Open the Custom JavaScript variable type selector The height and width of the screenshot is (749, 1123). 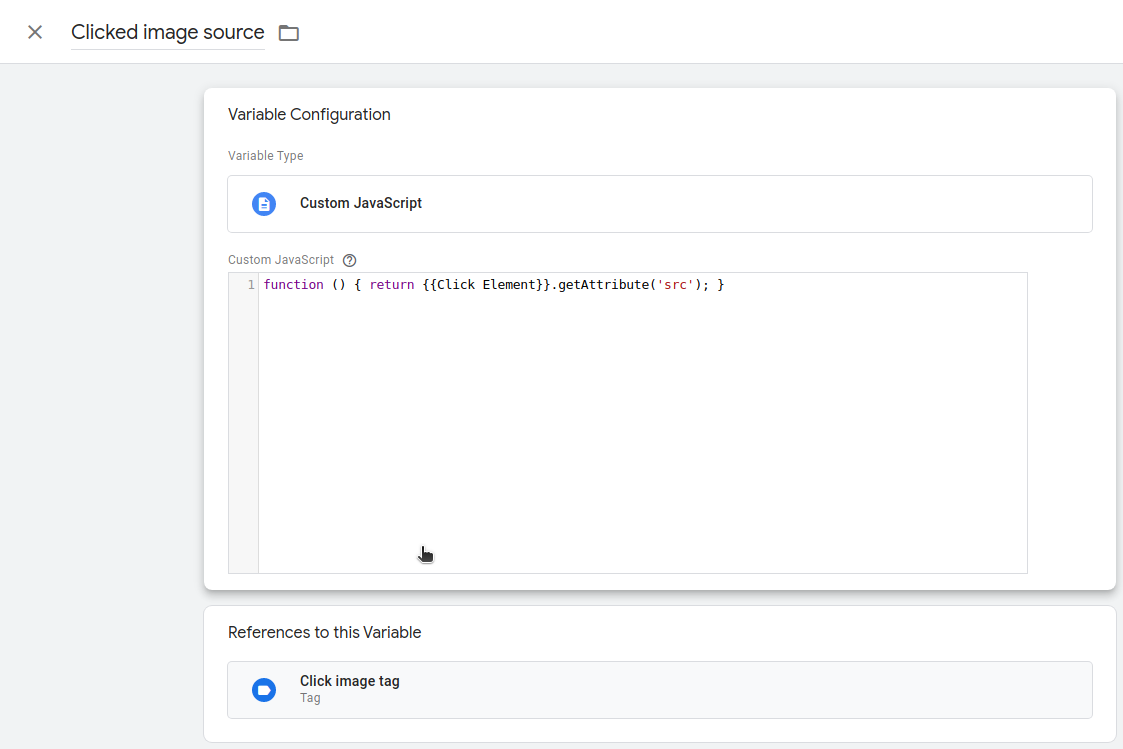(x=660, y=204)
